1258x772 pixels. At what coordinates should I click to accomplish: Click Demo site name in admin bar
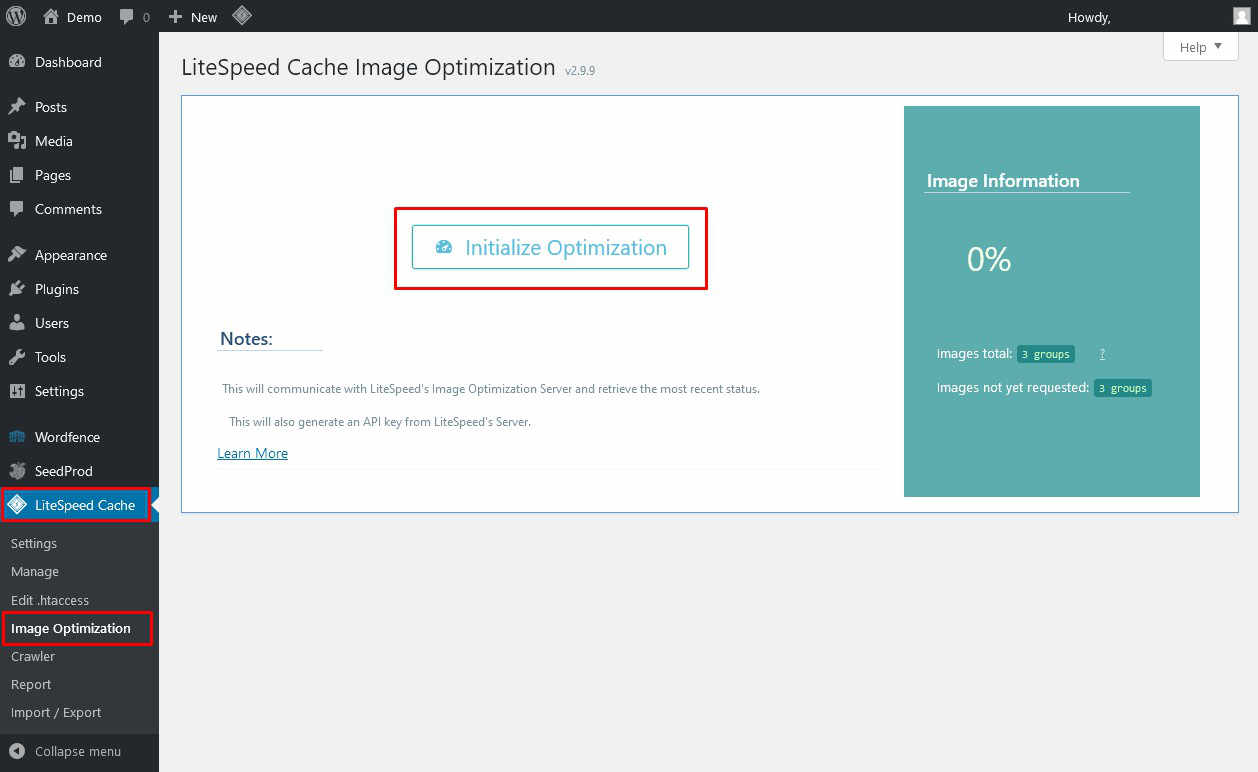tap(84, 17)
